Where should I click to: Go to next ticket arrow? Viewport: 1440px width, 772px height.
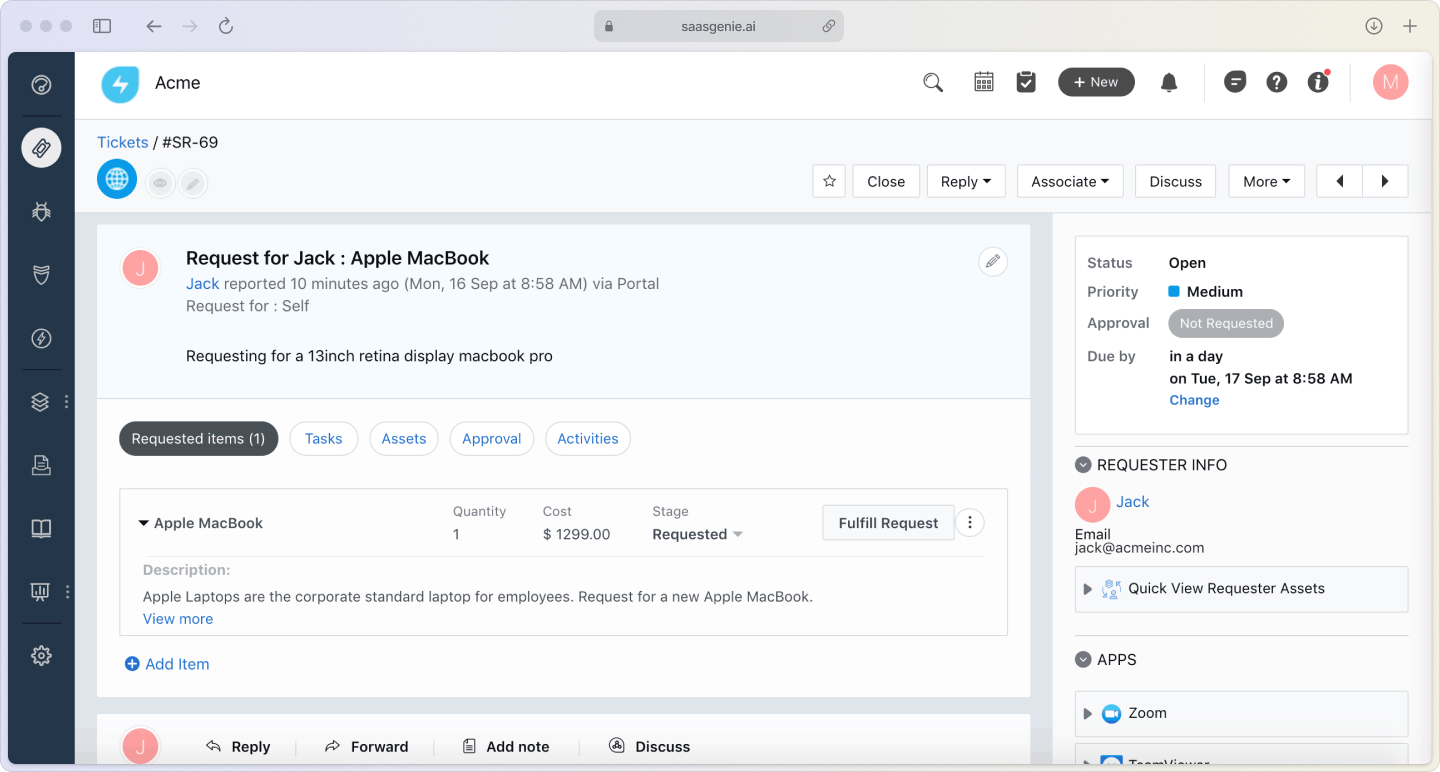point(1385,181)
